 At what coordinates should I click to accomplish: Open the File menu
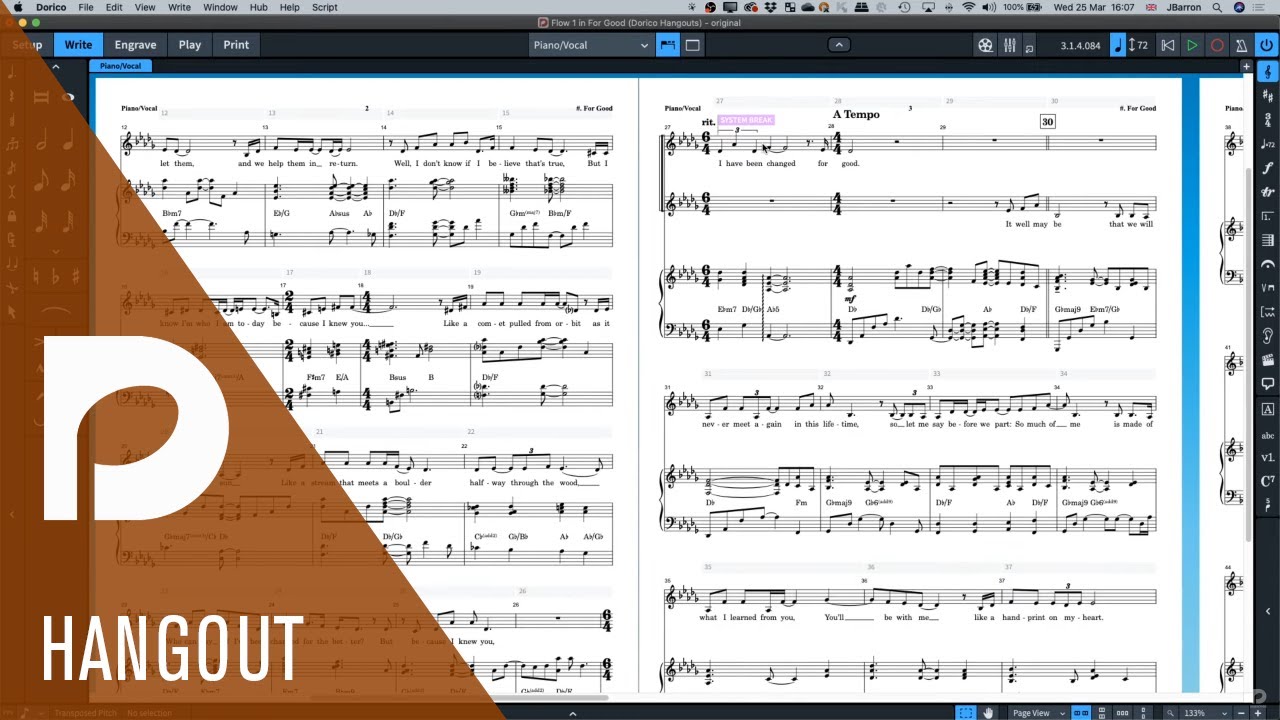(86, 7)
